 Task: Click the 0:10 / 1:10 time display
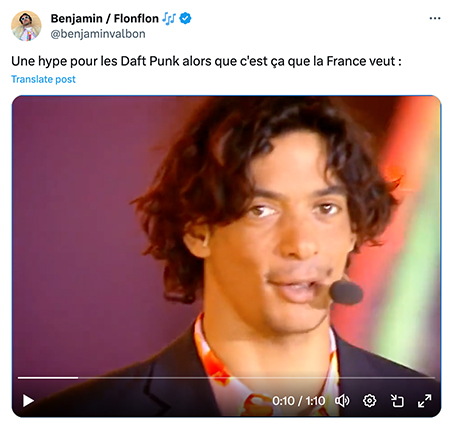298,401
